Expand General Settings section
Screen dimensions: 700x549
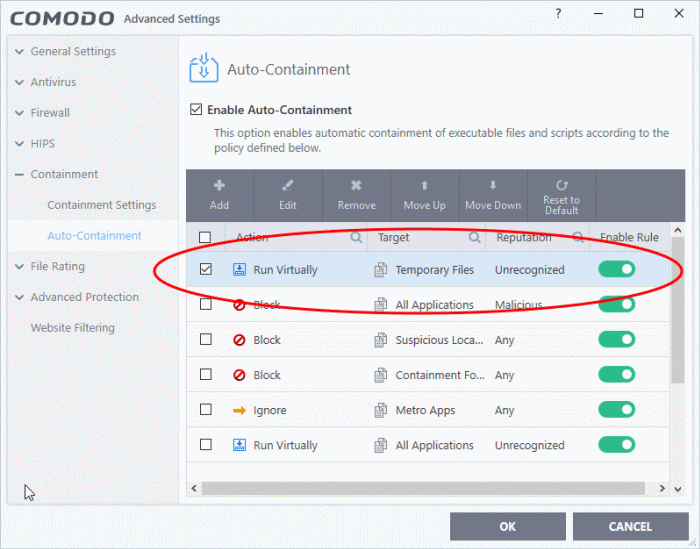20,52
